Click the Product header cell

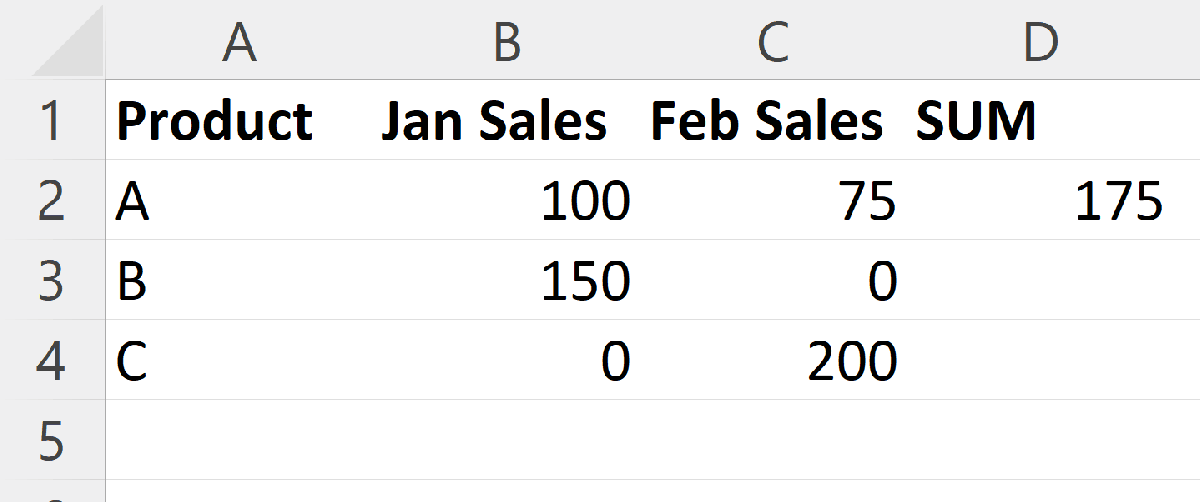pos(215,121)
